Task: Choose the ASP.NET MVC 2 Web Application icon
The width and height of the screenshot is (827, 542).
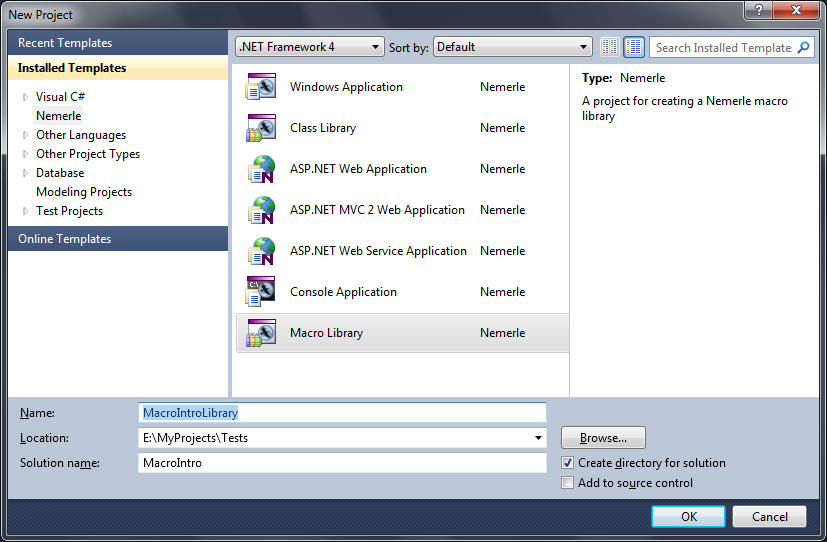Action: click(x=260, y=210)
